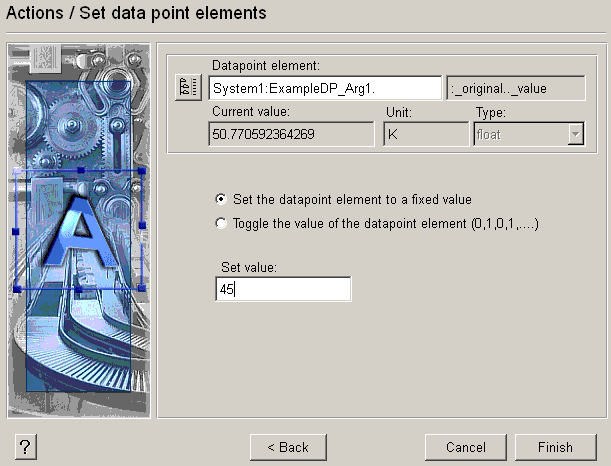Click the Current value field
The width and height of the screenshot is (611, 466).
tap(293, 134)
